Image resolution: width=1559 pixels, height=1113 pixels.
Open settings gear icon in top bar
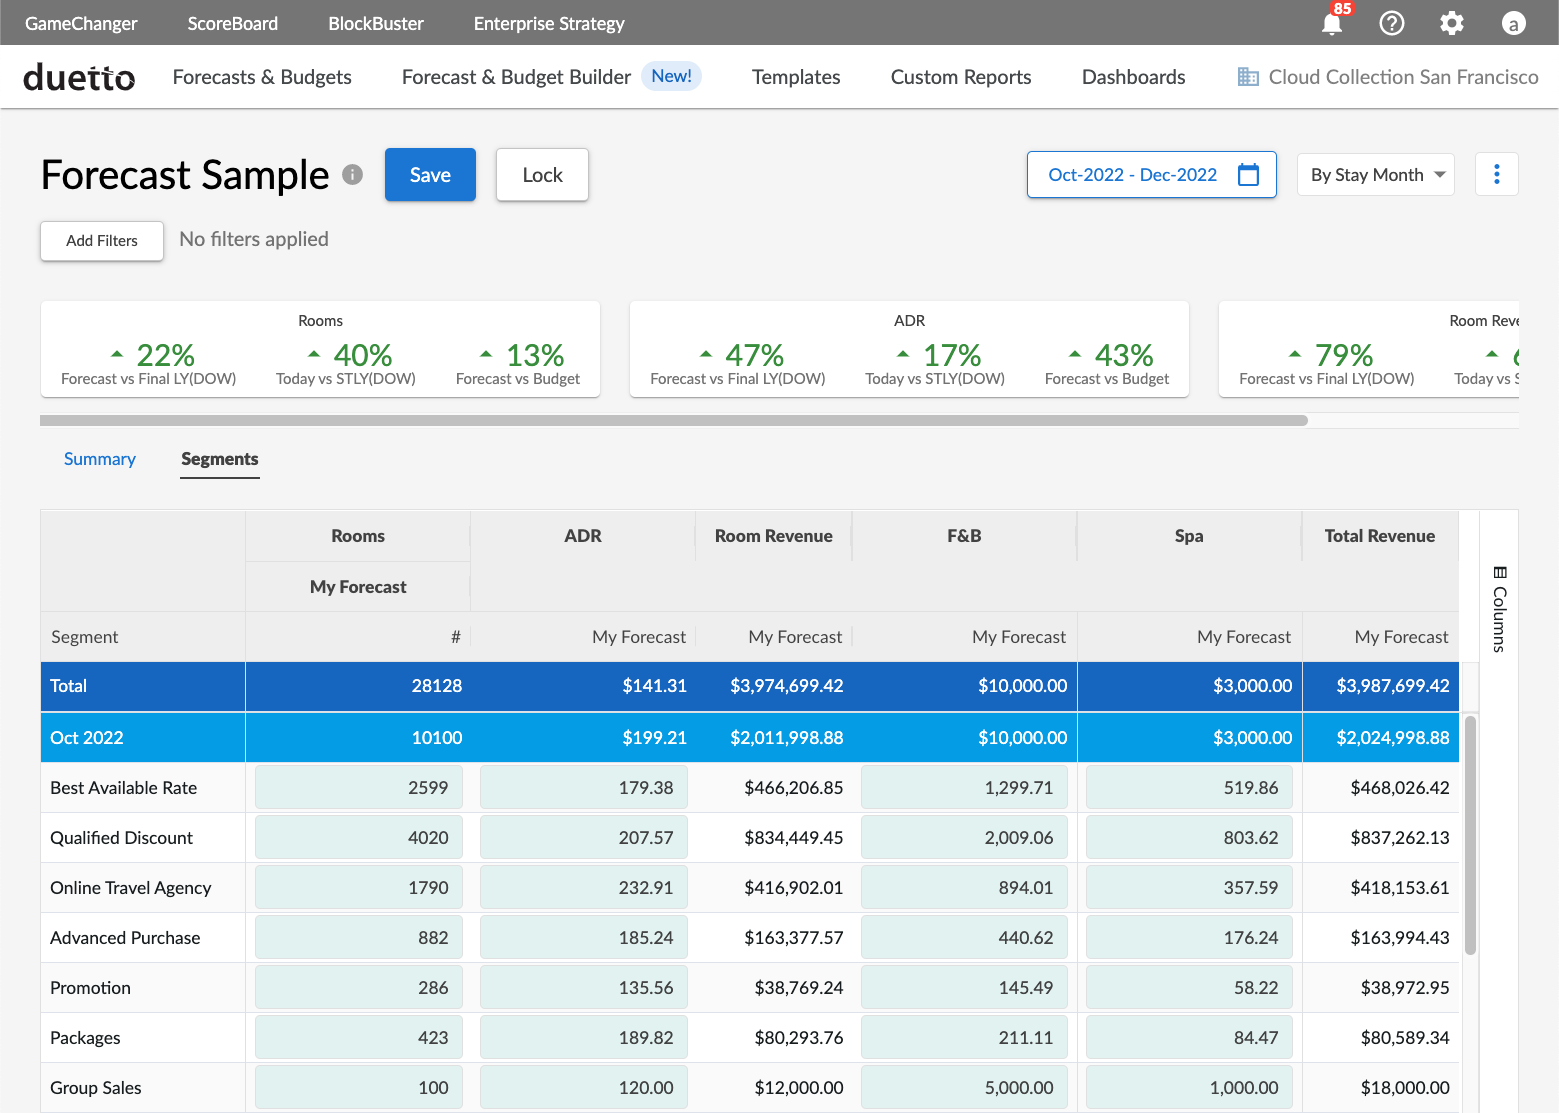tap(1451, 23)
